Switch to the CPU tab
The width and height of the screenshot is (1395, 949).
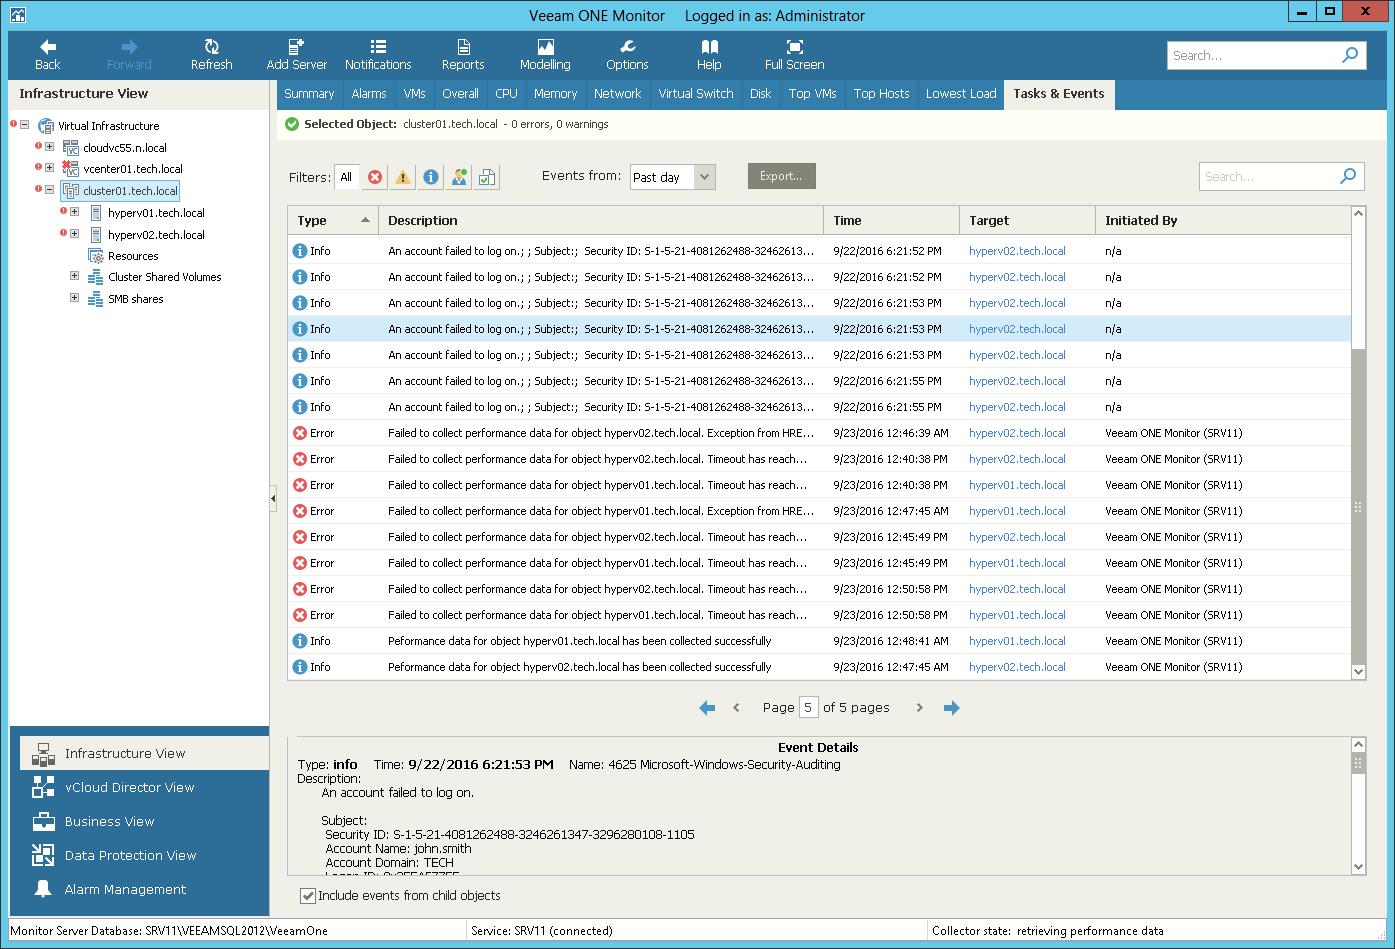(507, 94)
